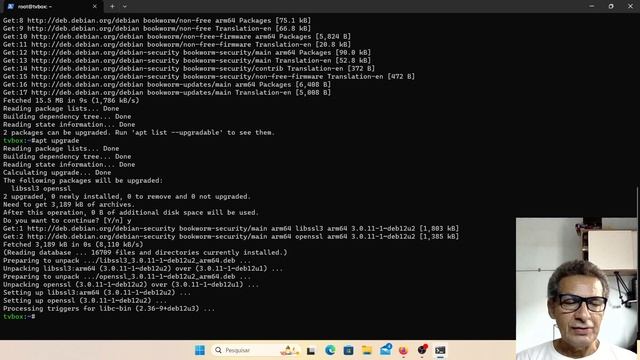Click the 'Calculating upgrade... Done' line

click(57, 172)
